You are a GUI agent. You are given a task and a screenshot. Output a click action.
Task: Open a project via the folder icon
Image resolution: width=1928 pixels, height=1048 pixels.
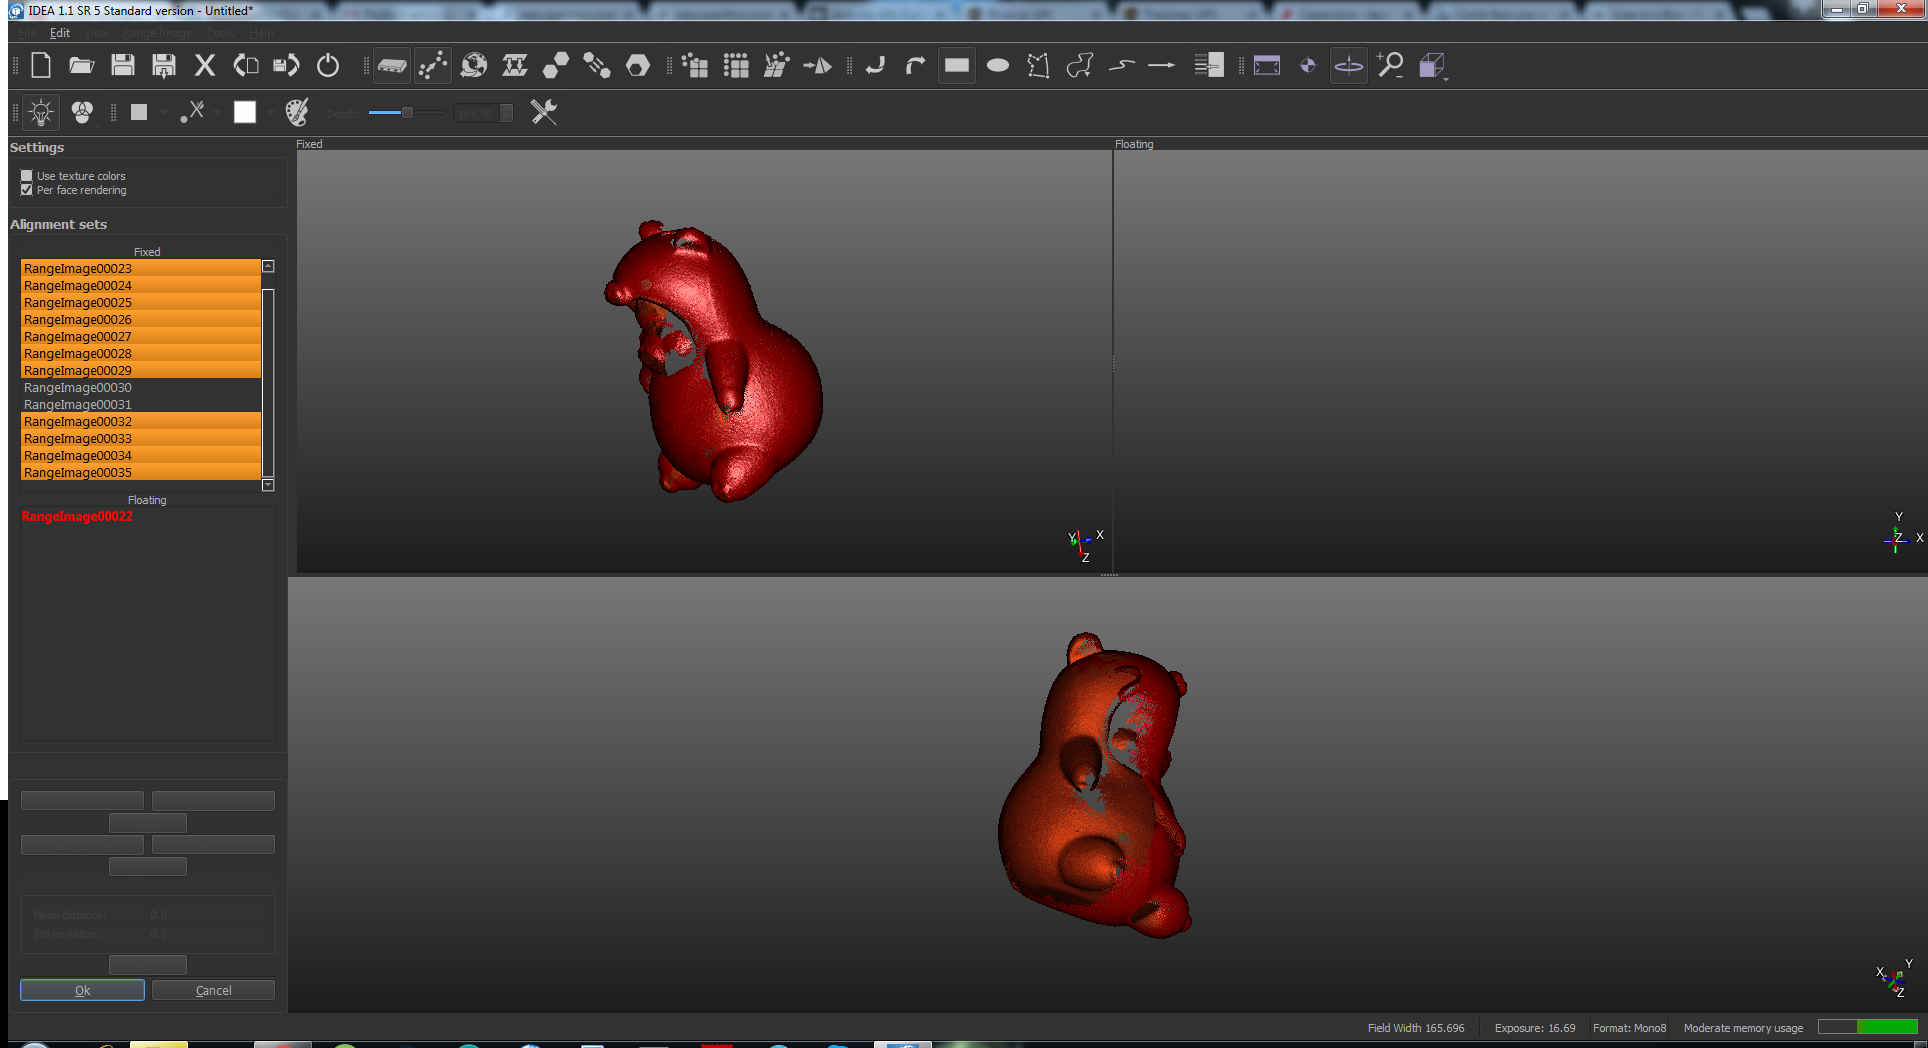(81, 66)
